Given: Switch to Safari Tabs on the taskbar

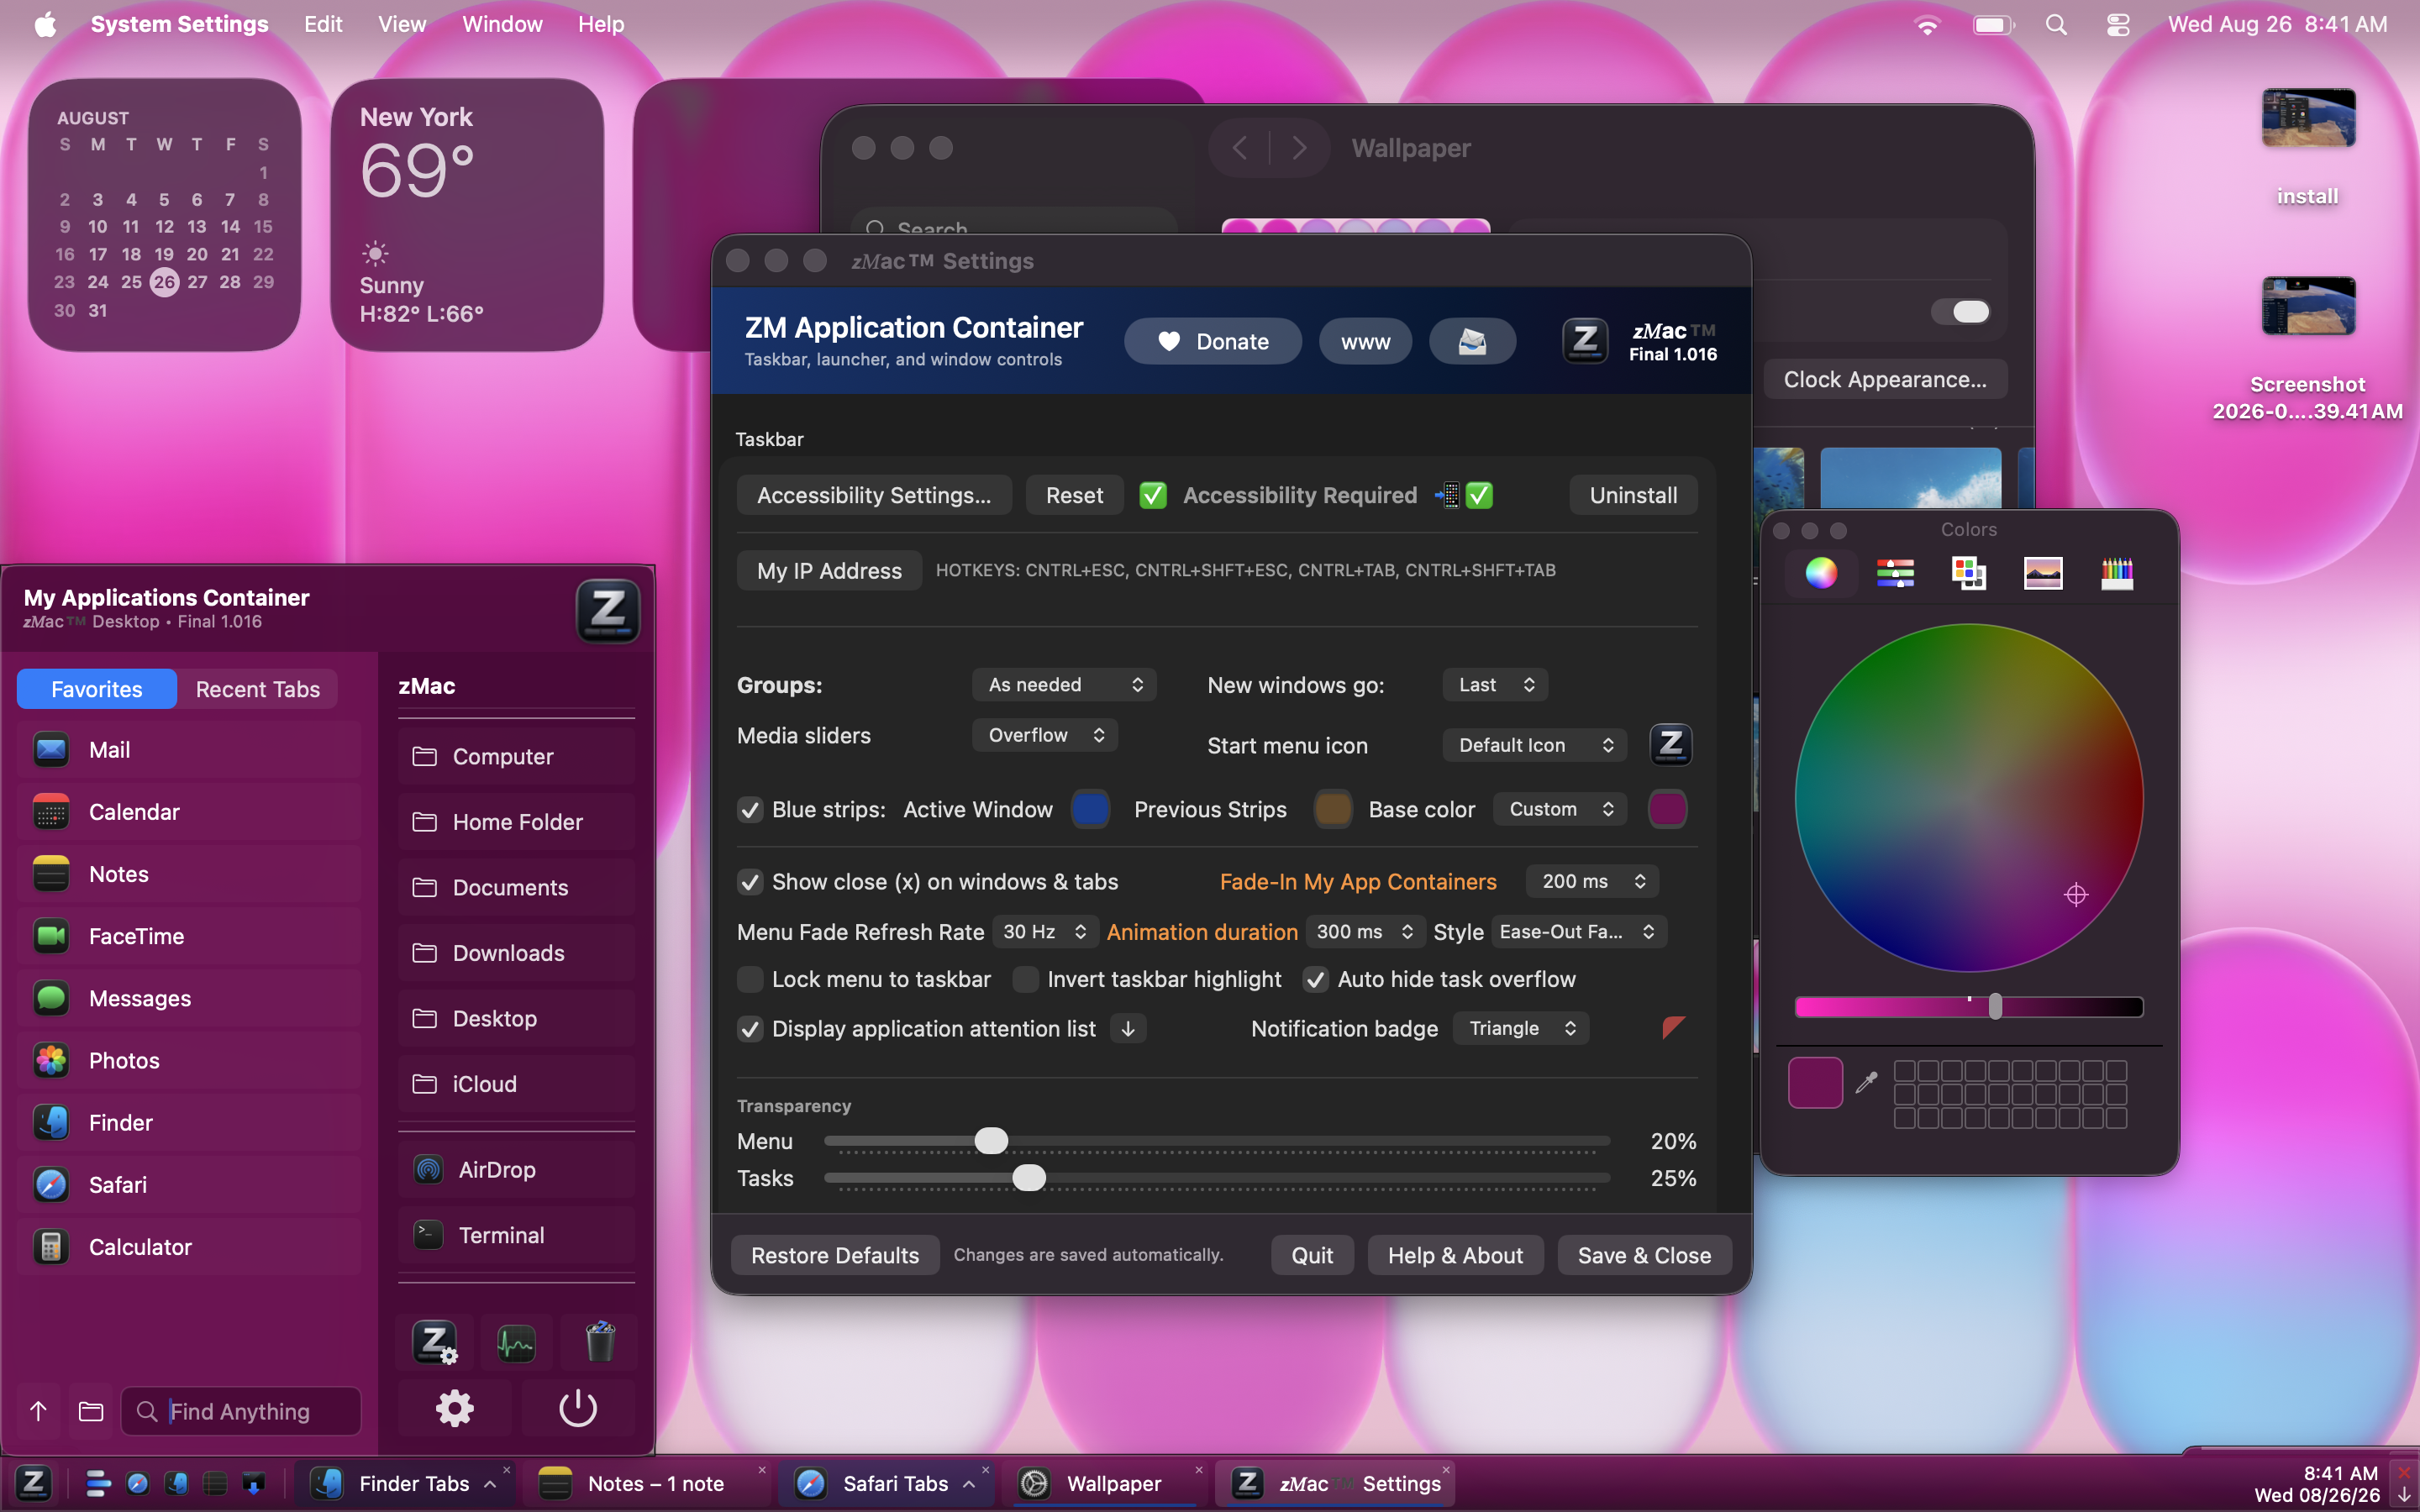Looking at the screenshot, I should 887,1483.
